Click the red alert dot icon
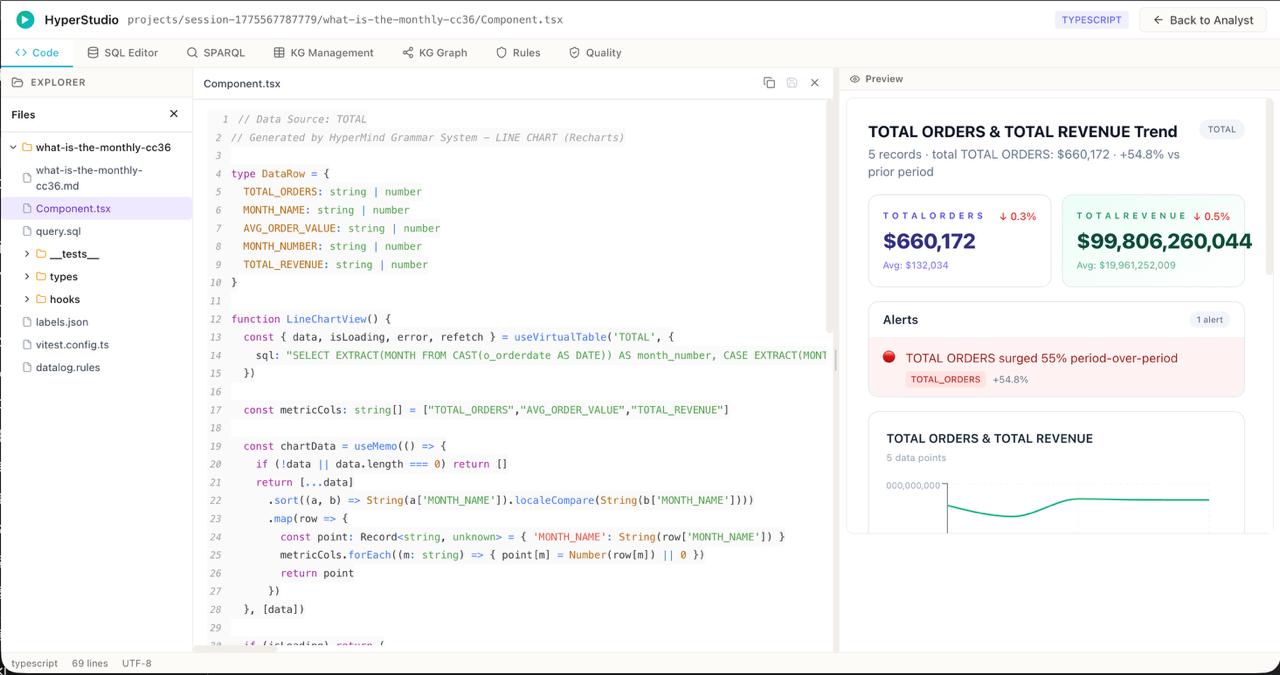The image size is (1280, 675). (889, 357)
